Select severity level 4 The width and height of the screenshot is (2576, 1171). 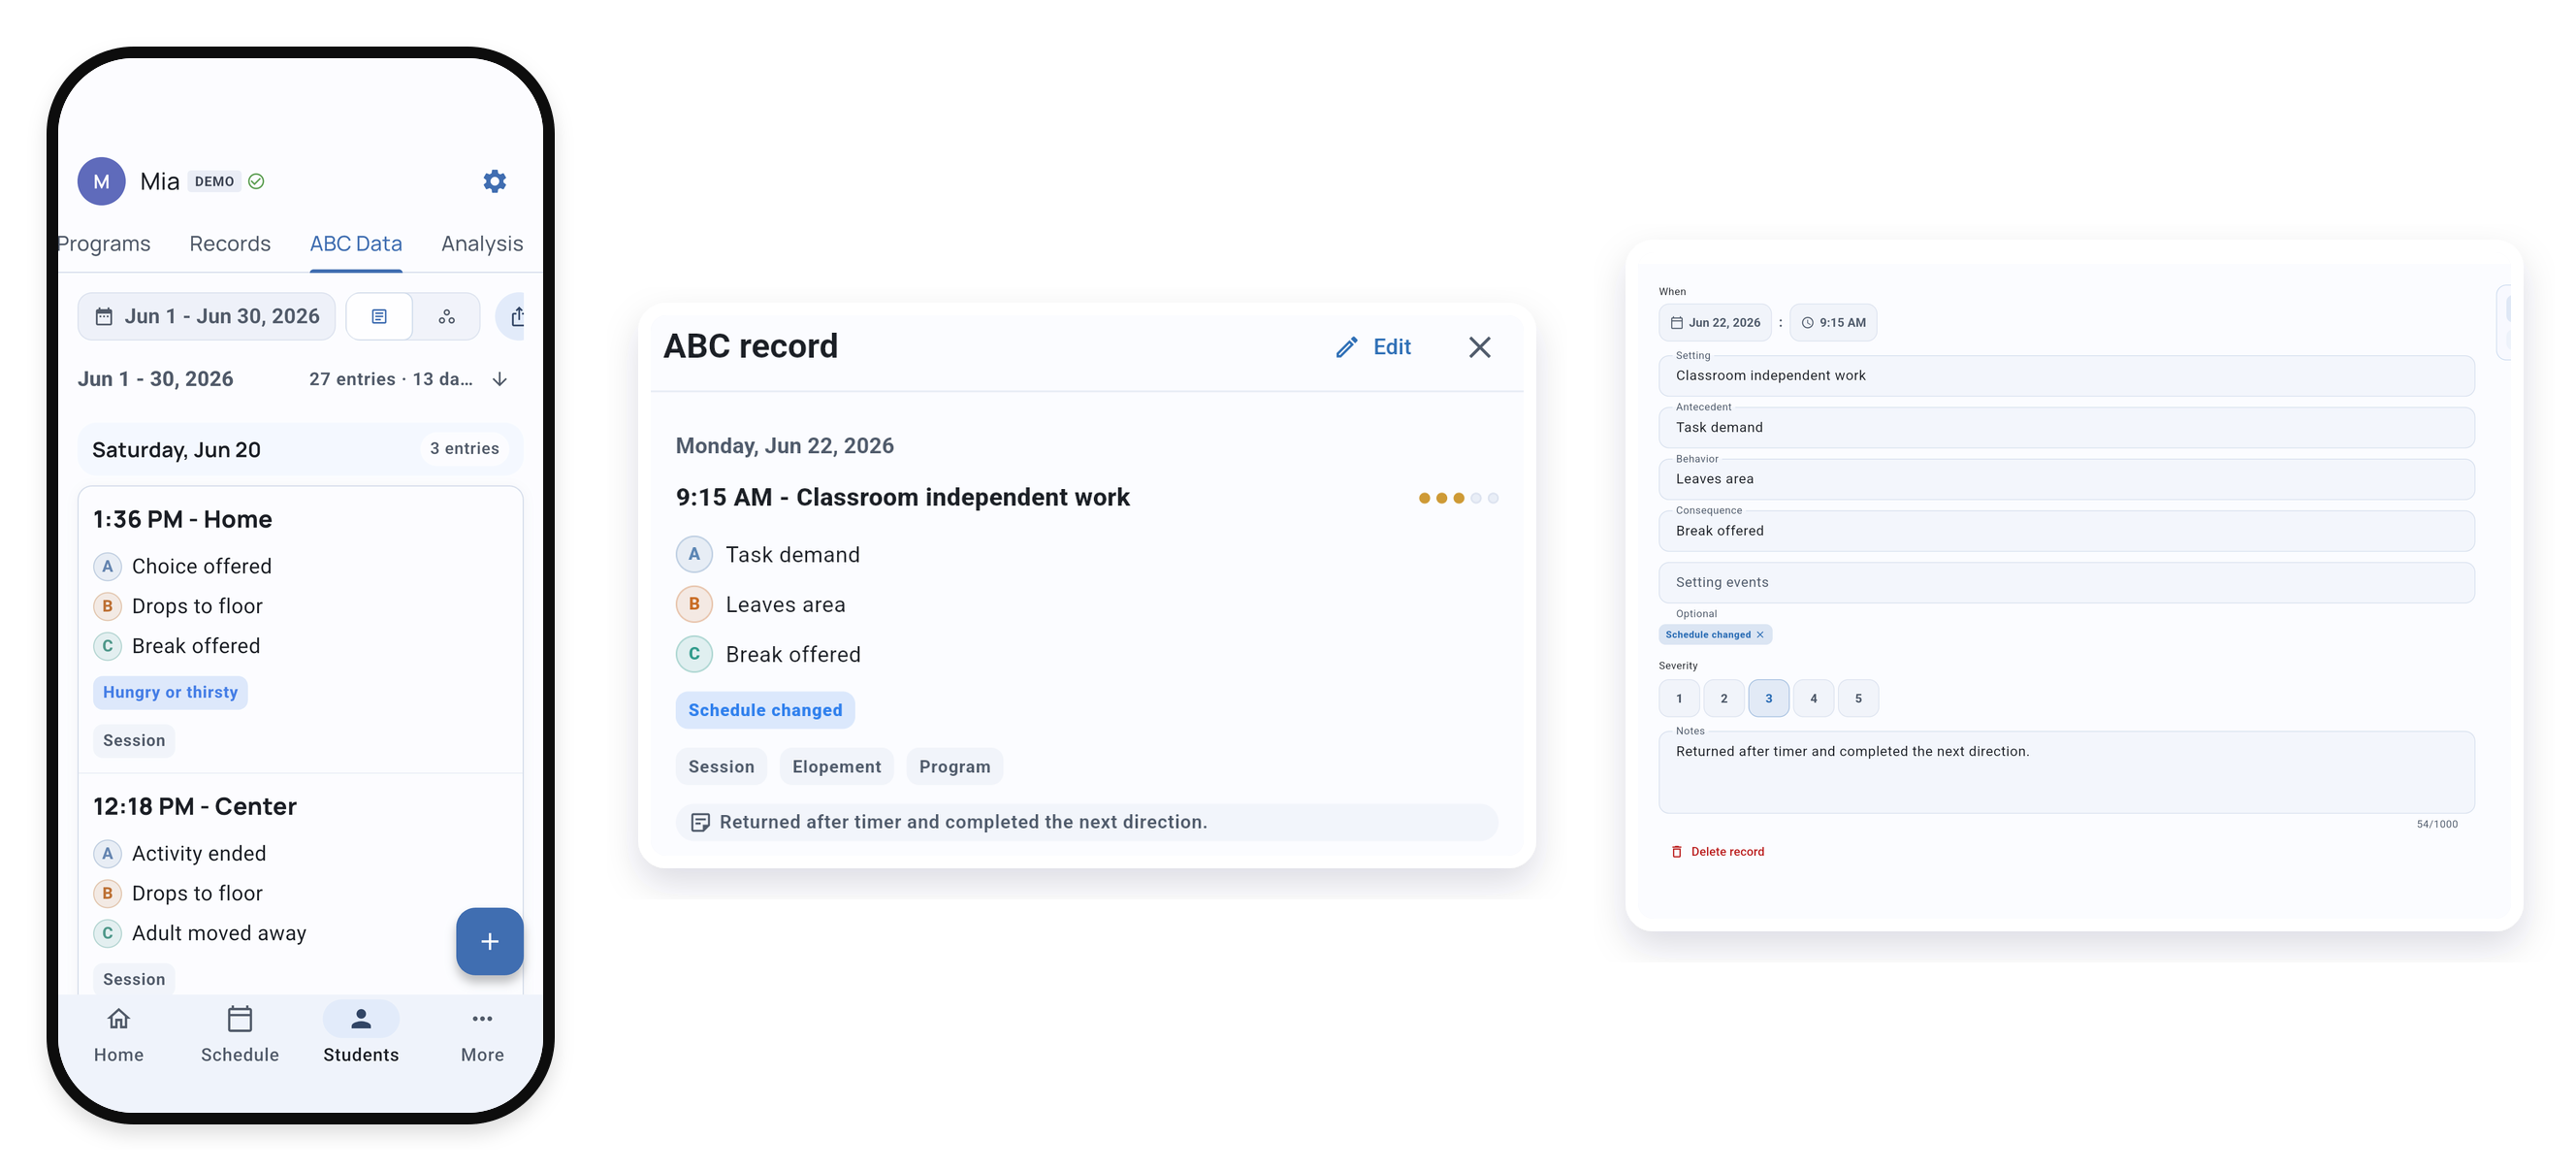point(1813,698)
